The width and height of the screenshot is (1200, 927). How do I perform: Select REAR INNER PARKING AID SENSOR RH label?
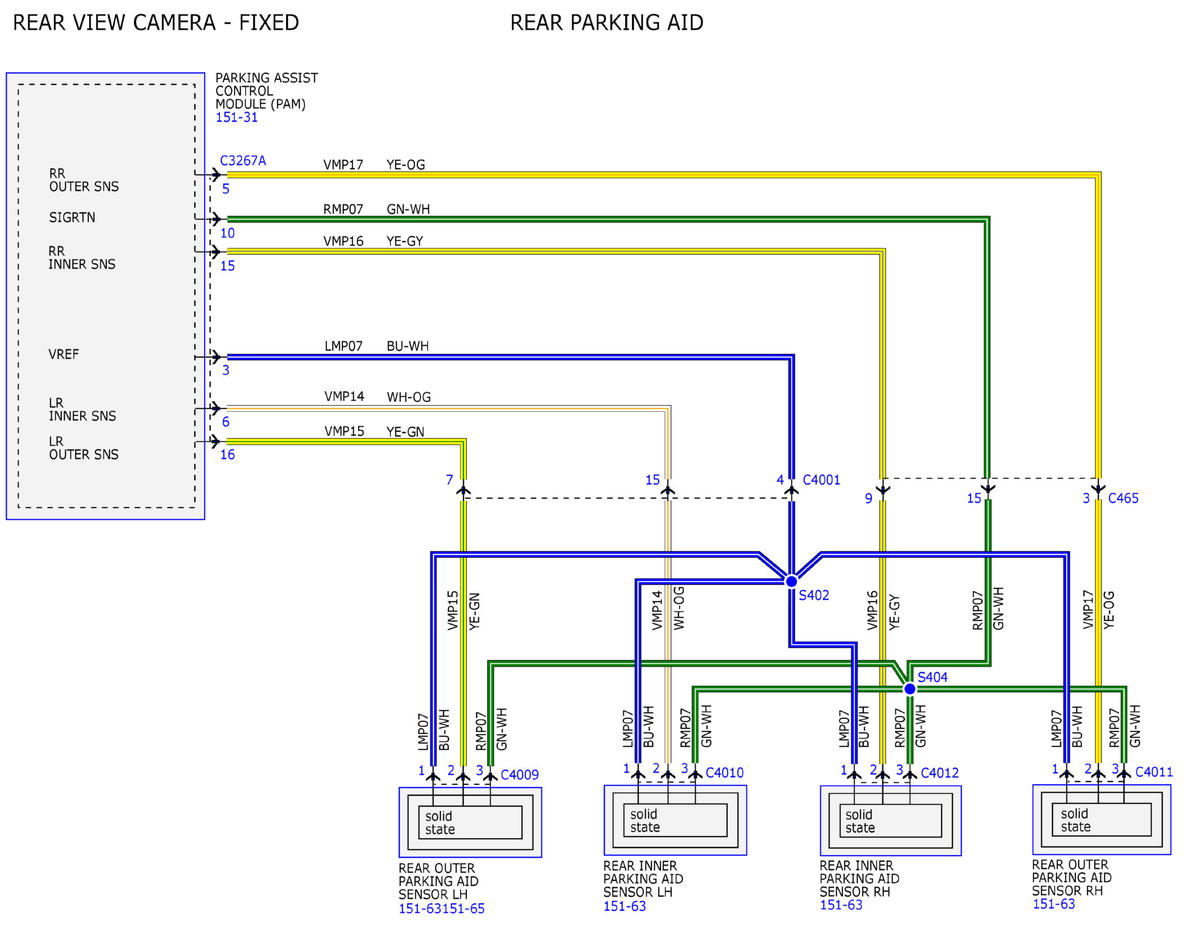click(860, 878)
